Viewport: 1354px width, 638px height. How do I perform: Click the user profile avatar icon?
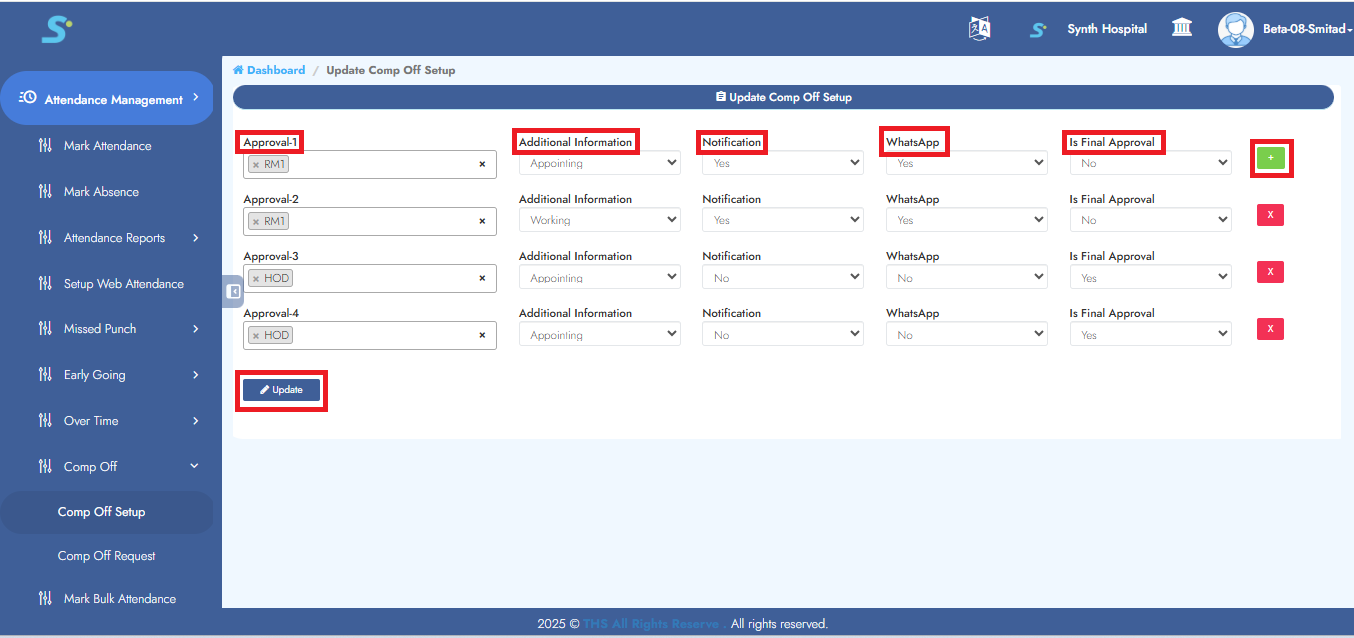tap(1235, 29)
